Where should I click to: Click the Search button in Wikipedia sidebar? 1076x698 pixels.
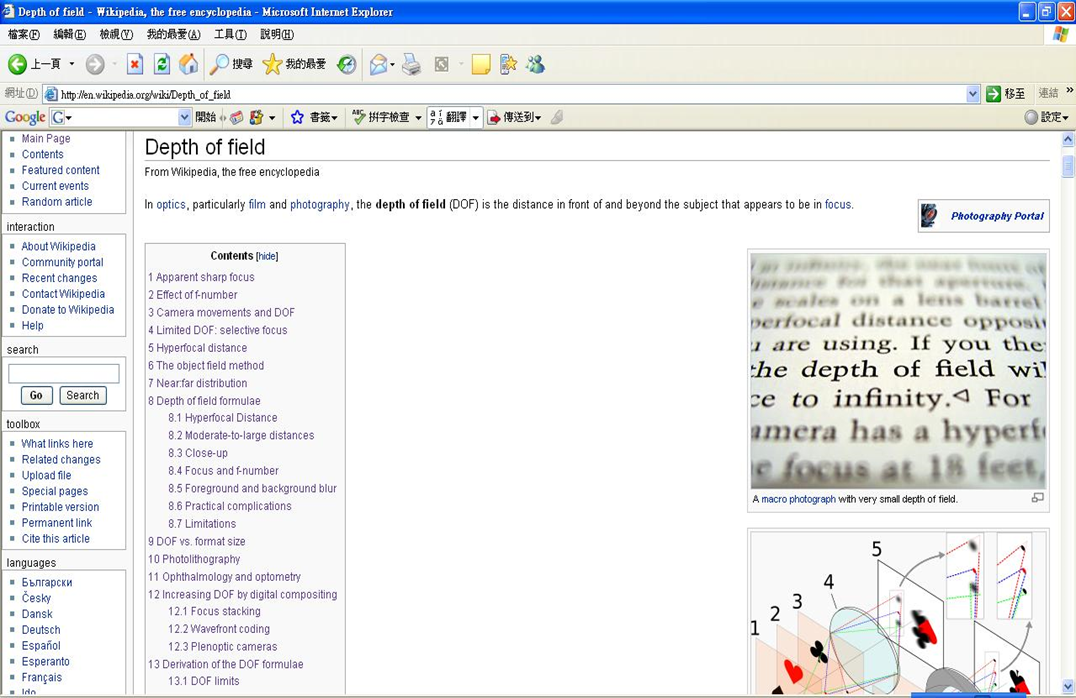[x=83, y=395]
